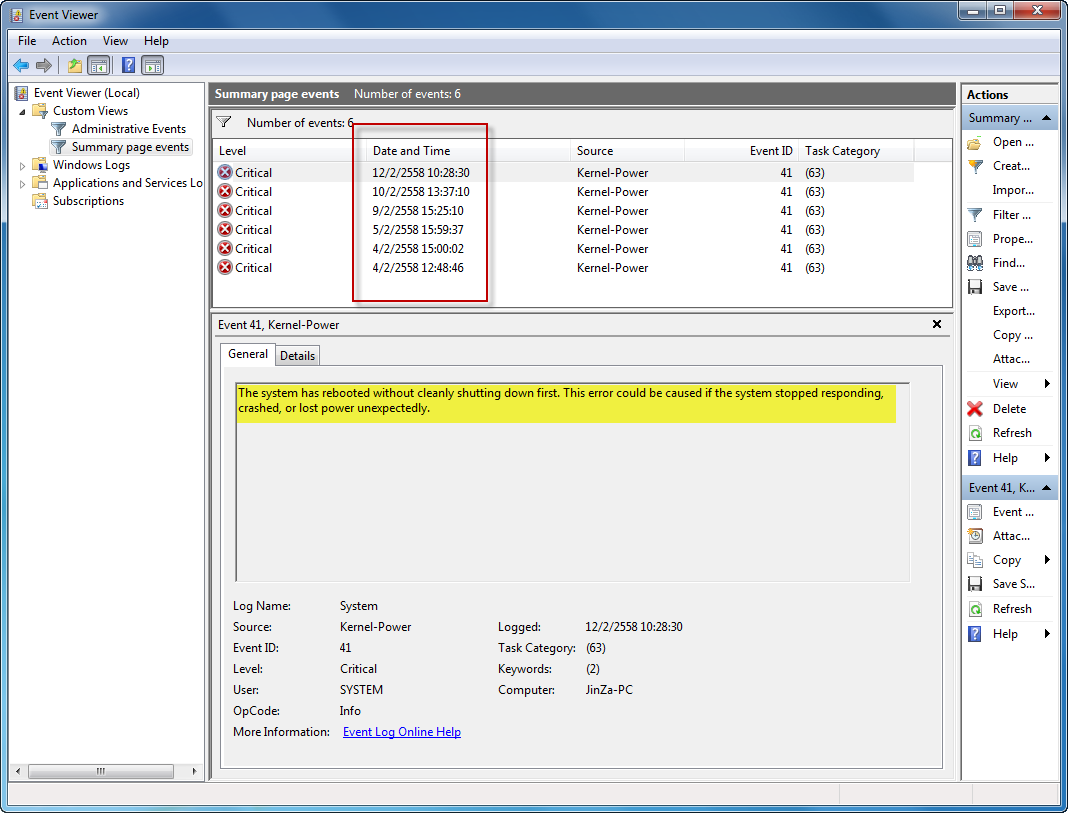Sort by the Level column header
This screenshot has width=1068, height=813.
point(289,151)
